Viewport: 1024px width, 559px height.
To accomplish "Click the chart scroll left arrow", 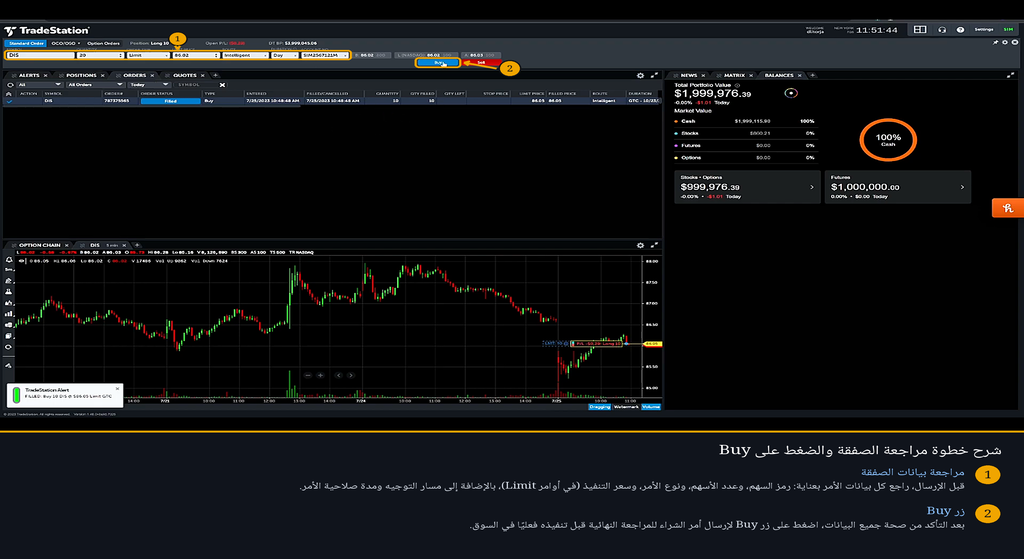I will coord(338,375).
